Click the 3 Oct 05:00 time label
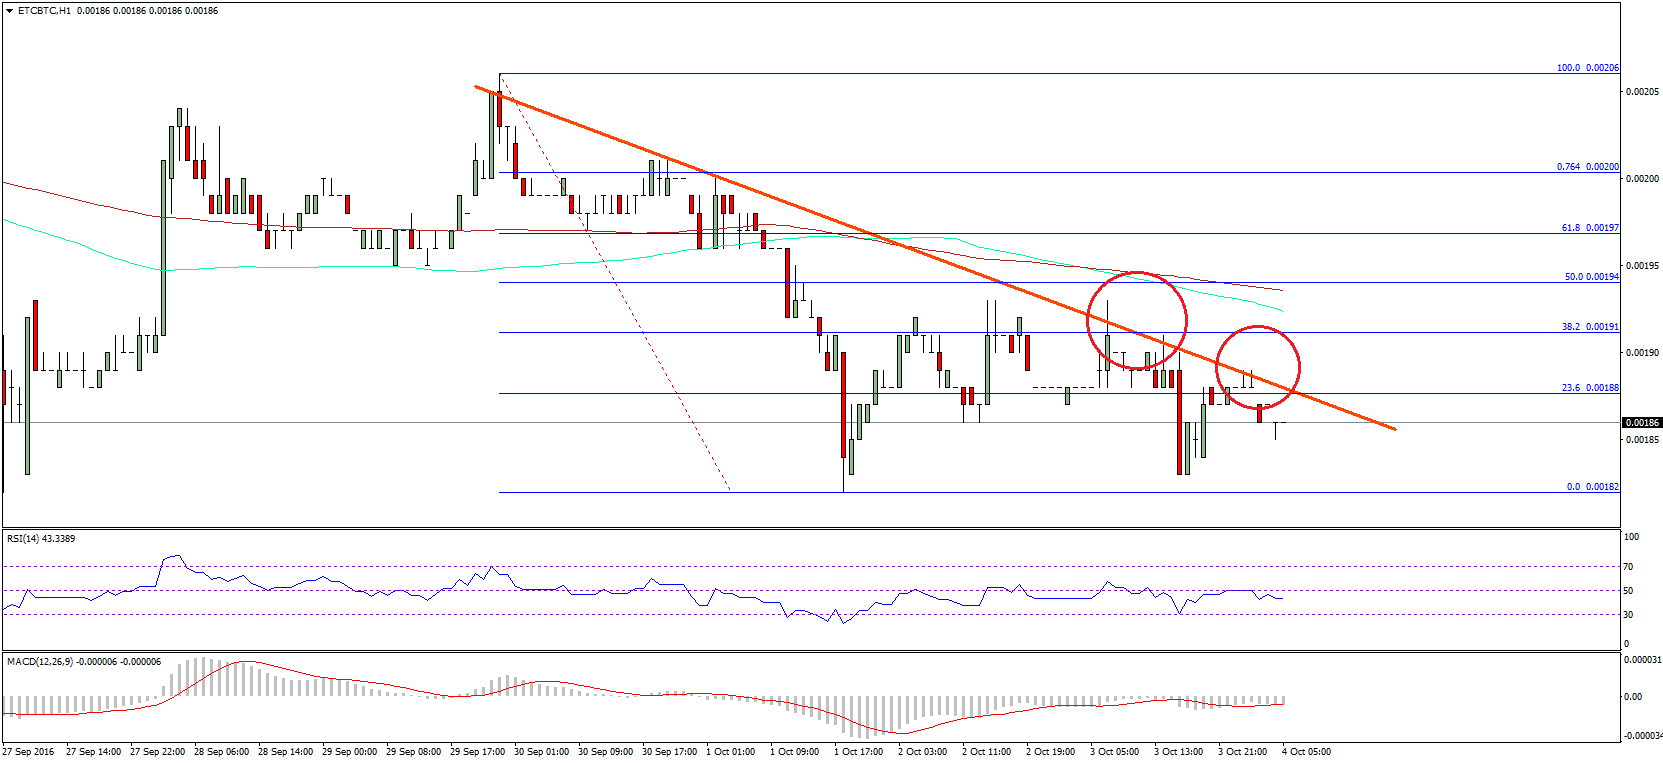 pyautogui.click(x=1115, y=752)
